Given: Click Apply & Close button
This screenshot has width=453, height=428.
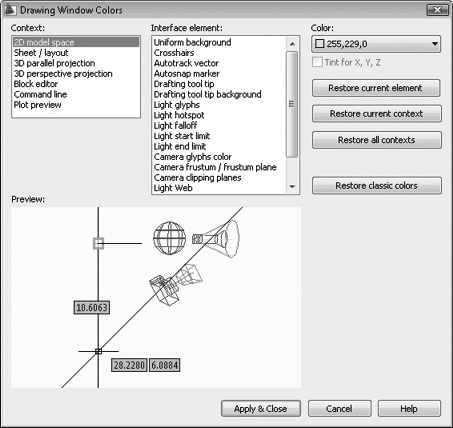Looking at the screenshot, I should click(261, 409).
